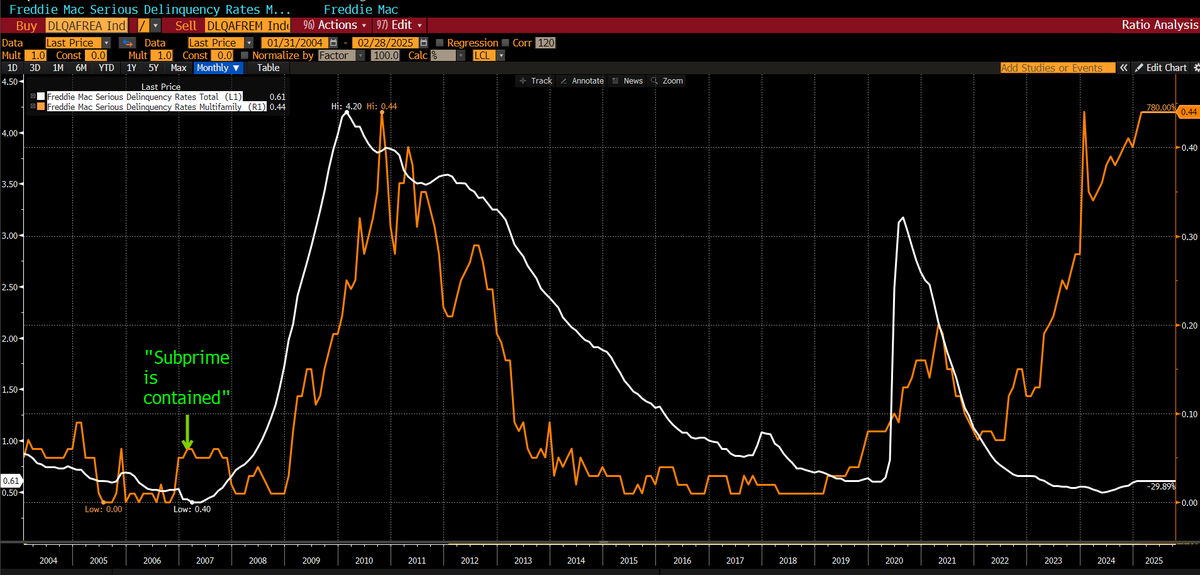Click the second Const value field
Viewport: 1200px width, 575px height.
tap(222, 55)
